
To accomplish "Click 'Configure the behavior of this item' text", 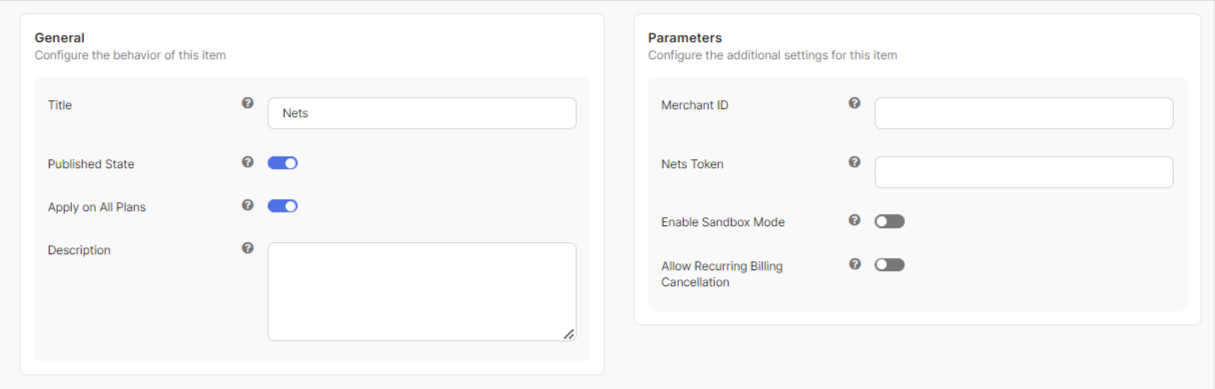I will tap(130, 55).
